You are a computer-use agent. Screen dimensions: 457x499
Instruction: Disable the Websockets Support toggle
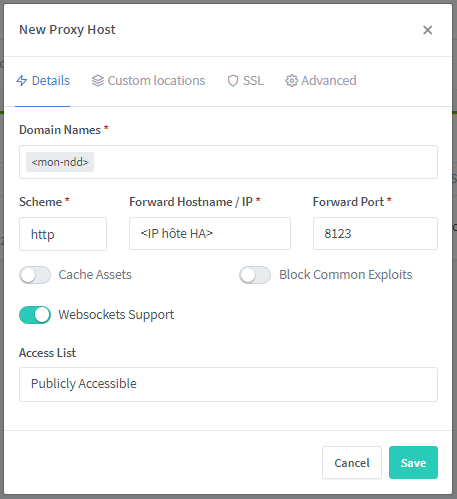point(35,315)
